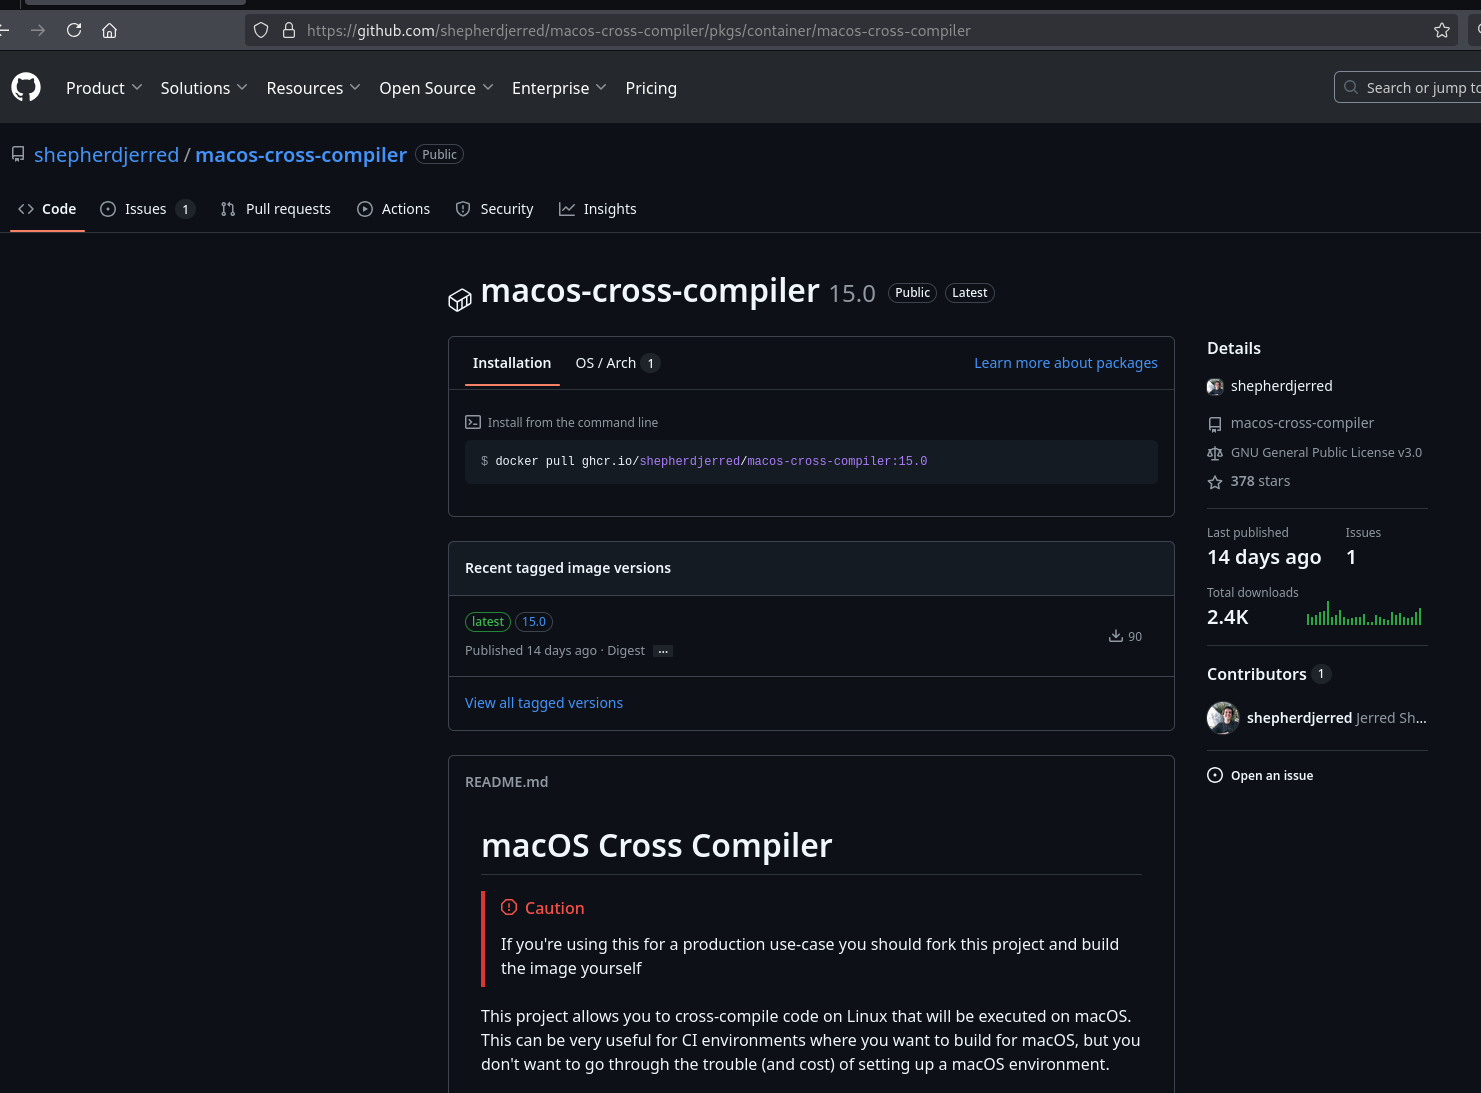Follow Learn more about packages link

pos(1066,363)
